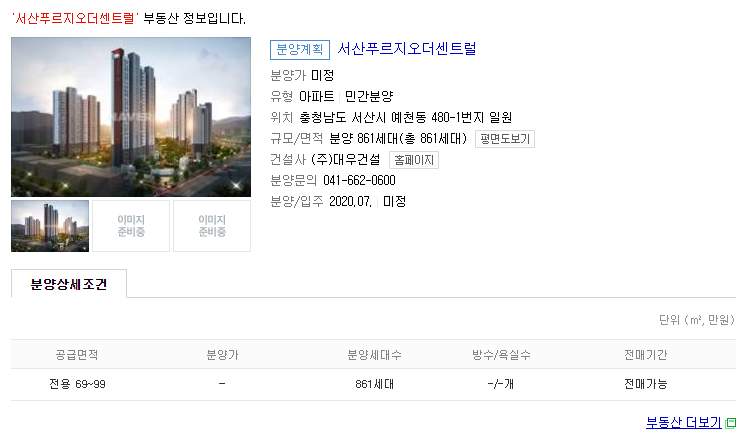The width and height of the screenshot is (753, 448).
Task: Click the 분양세대수 column header
Action: pyautogui.click(x=375, y=355)
